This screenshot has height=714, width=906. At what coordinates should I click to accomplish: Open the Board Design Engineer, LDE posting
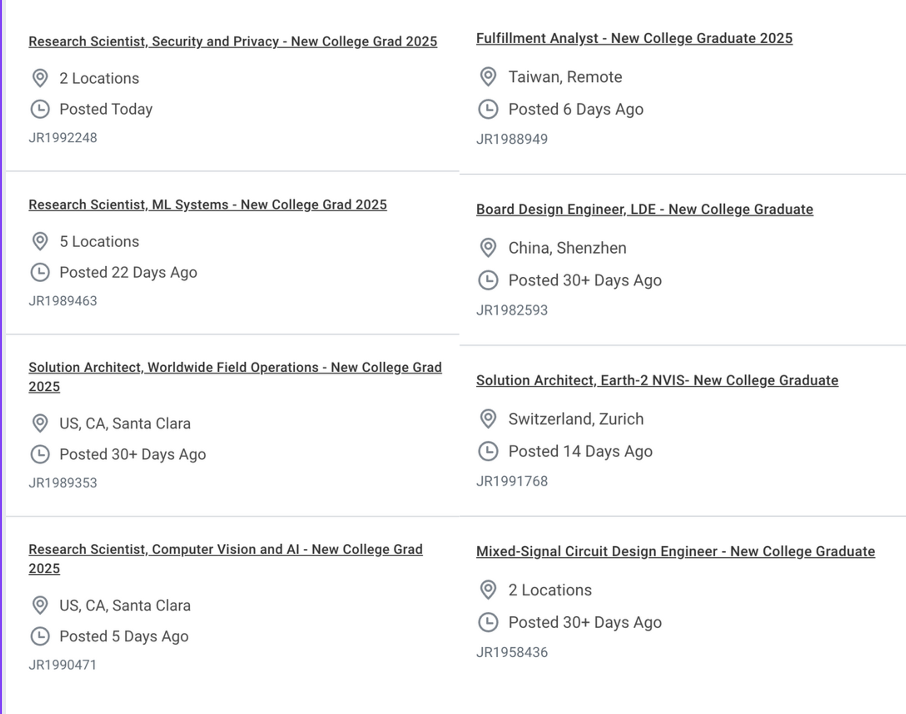(x=644, y=210)
